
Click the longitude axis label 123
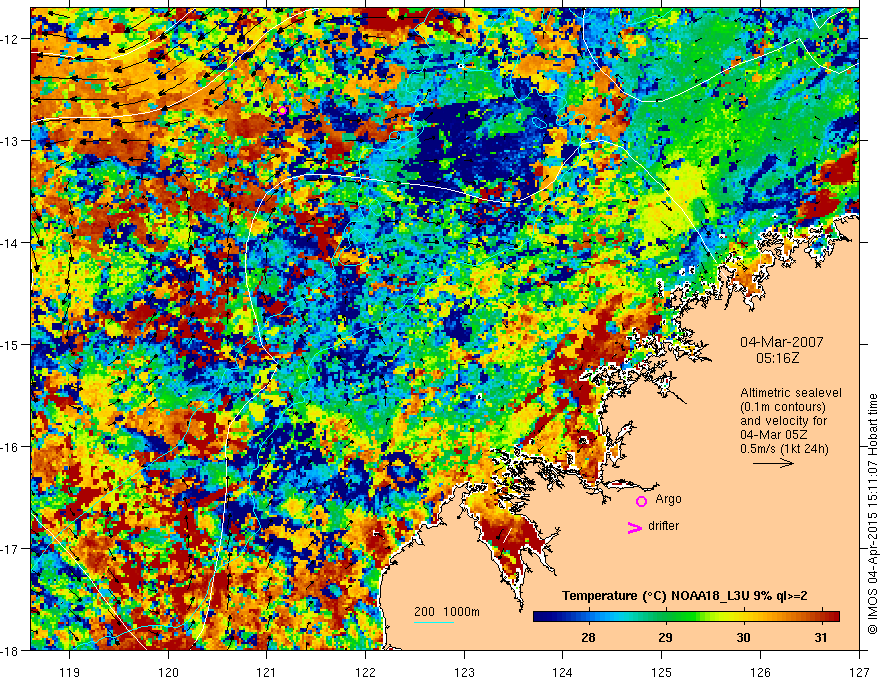(x=464, y=672)
